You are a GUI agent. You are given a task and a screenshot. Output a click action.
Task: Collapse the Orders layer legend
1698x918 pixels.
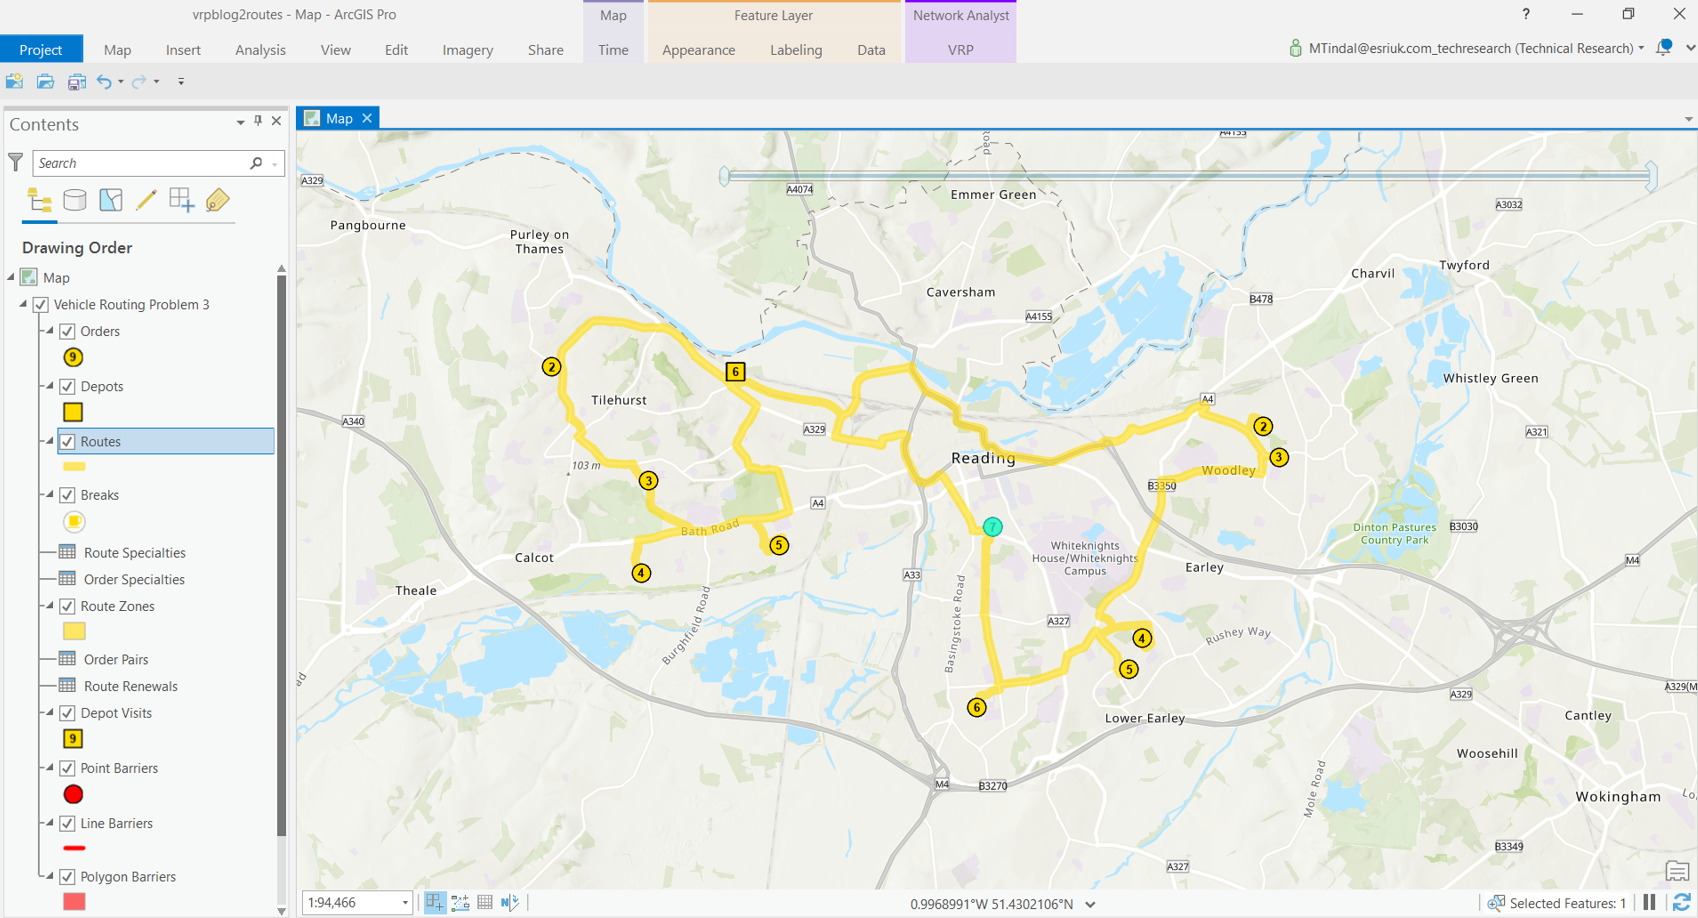click(50, 330)
